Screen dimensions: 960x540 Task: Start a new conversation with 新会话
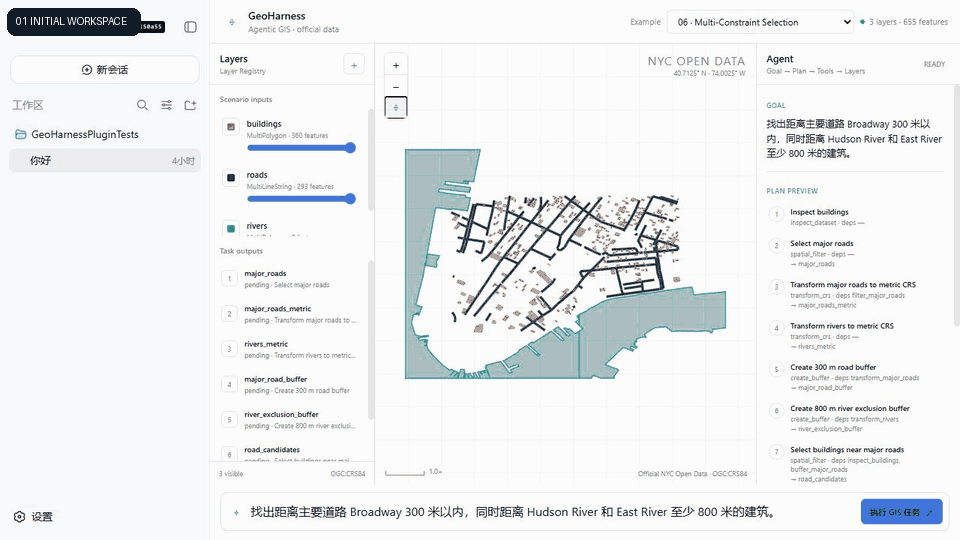pos(105,70)
